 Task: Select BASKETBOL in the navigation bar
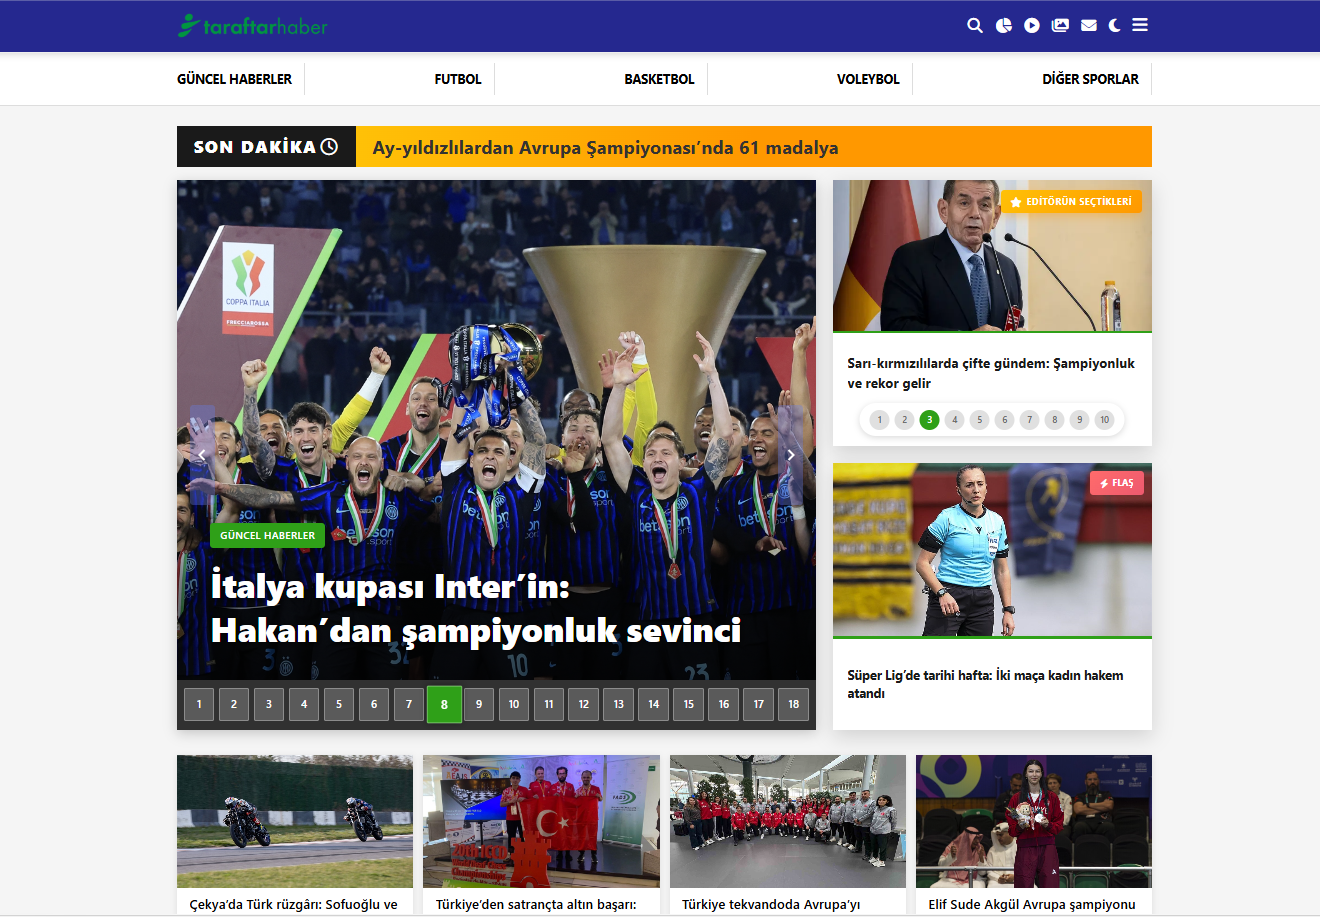tap(659, 79)
